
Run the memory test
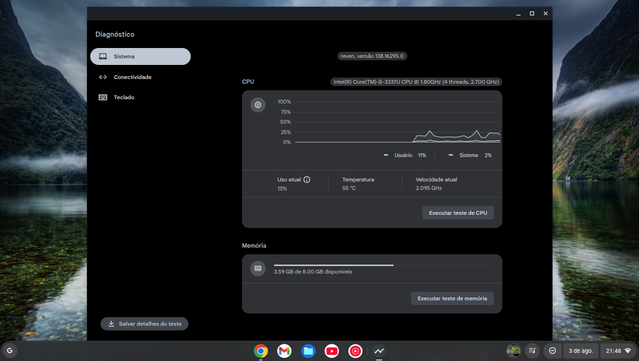click(452, 298)
